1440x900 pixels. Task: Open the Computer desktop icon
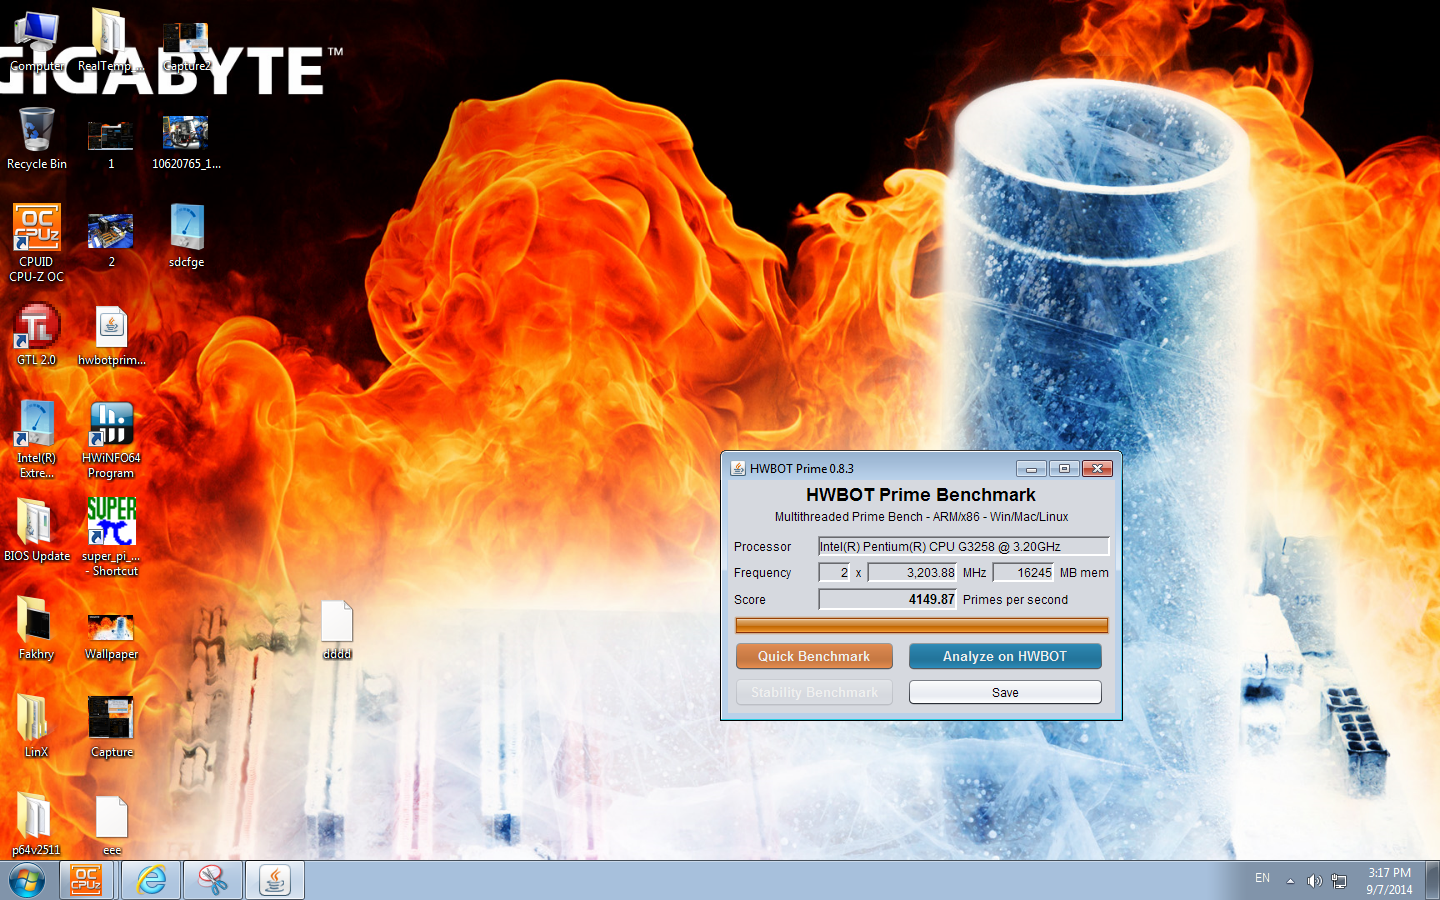pos(36,42)
